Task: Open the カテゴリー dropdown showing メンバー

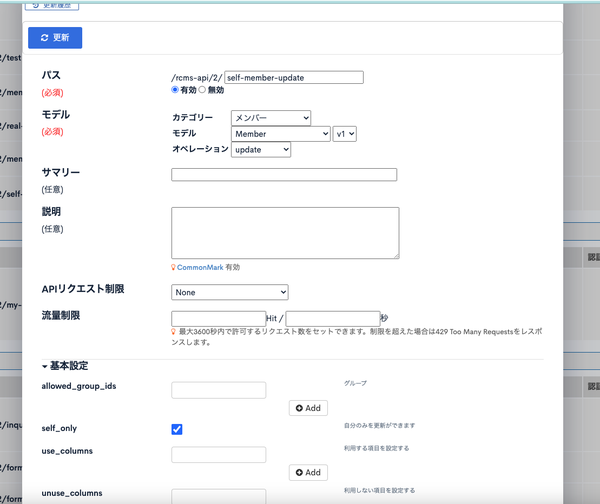Action: tap(271, 118)
